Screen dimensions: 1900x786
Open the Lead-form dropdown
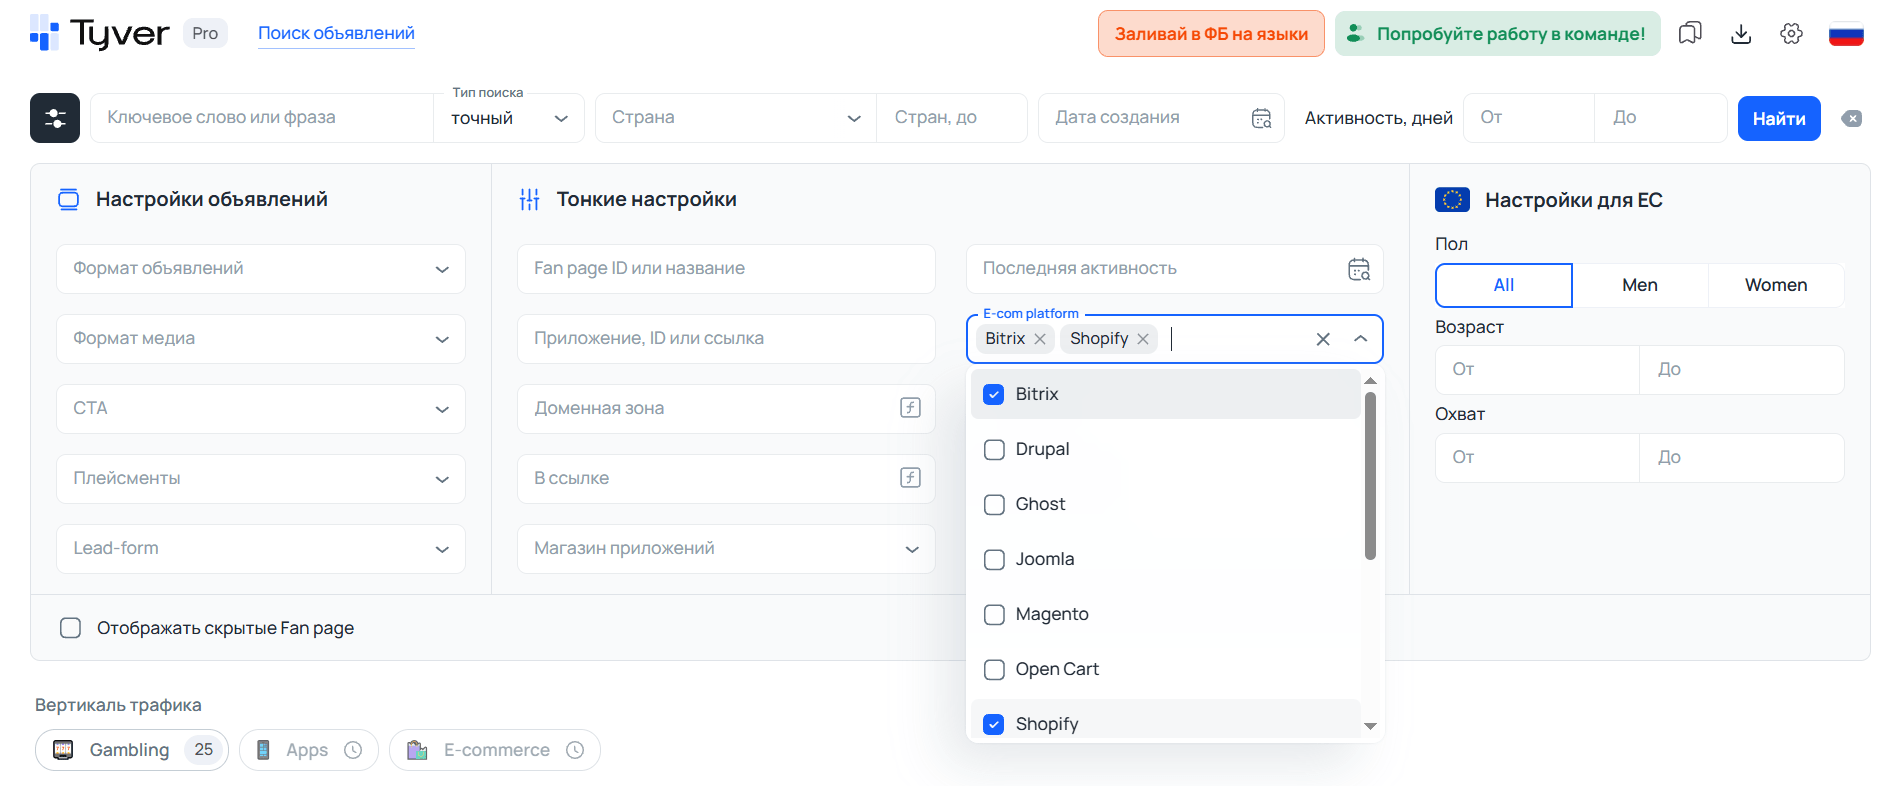coord(261,549)
